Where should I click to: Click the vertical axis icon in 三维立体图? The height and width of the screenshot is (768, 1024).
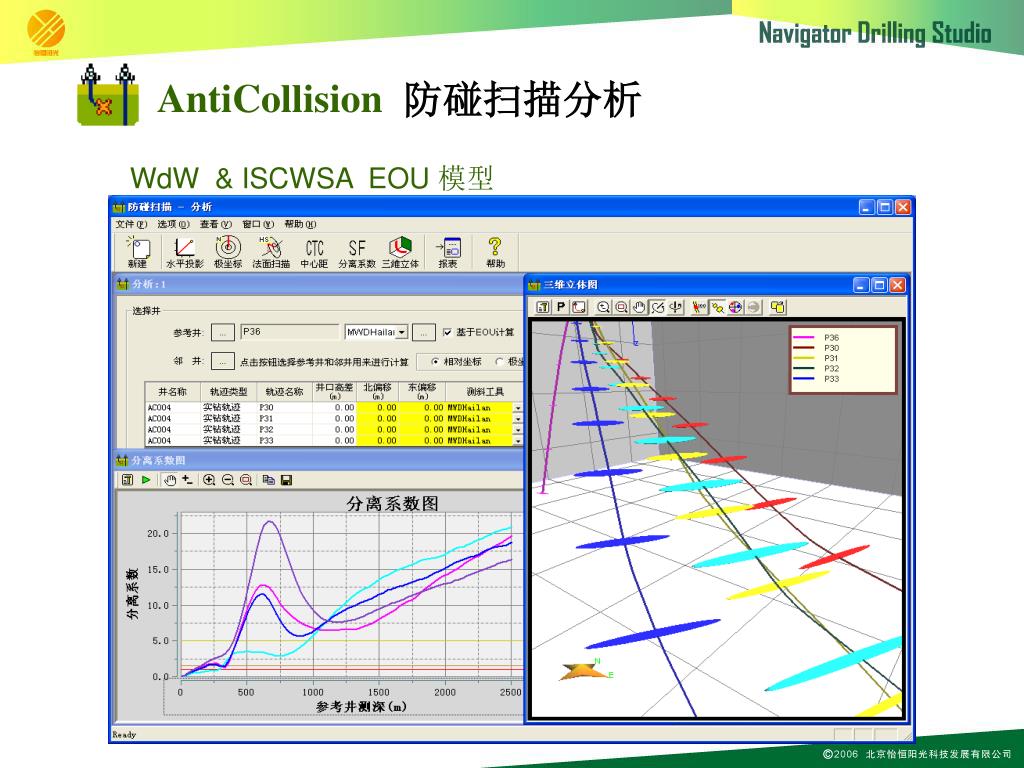click(x=676, y=307)
